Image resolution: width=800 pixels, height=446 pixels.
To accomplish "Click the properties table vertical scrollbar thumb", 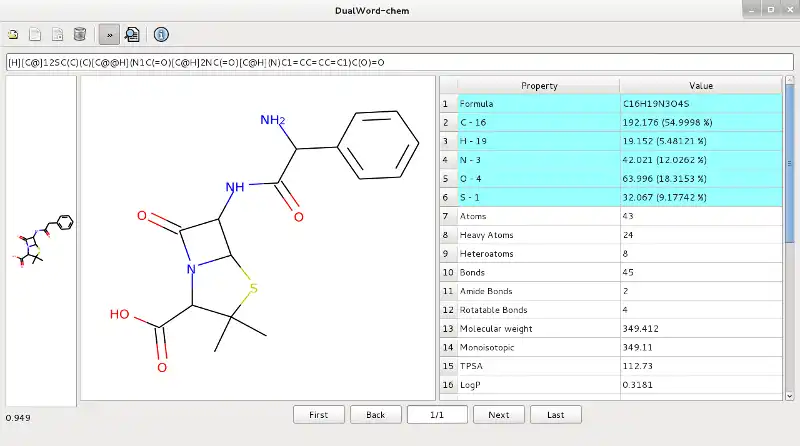I will click(x=789, y=163).
